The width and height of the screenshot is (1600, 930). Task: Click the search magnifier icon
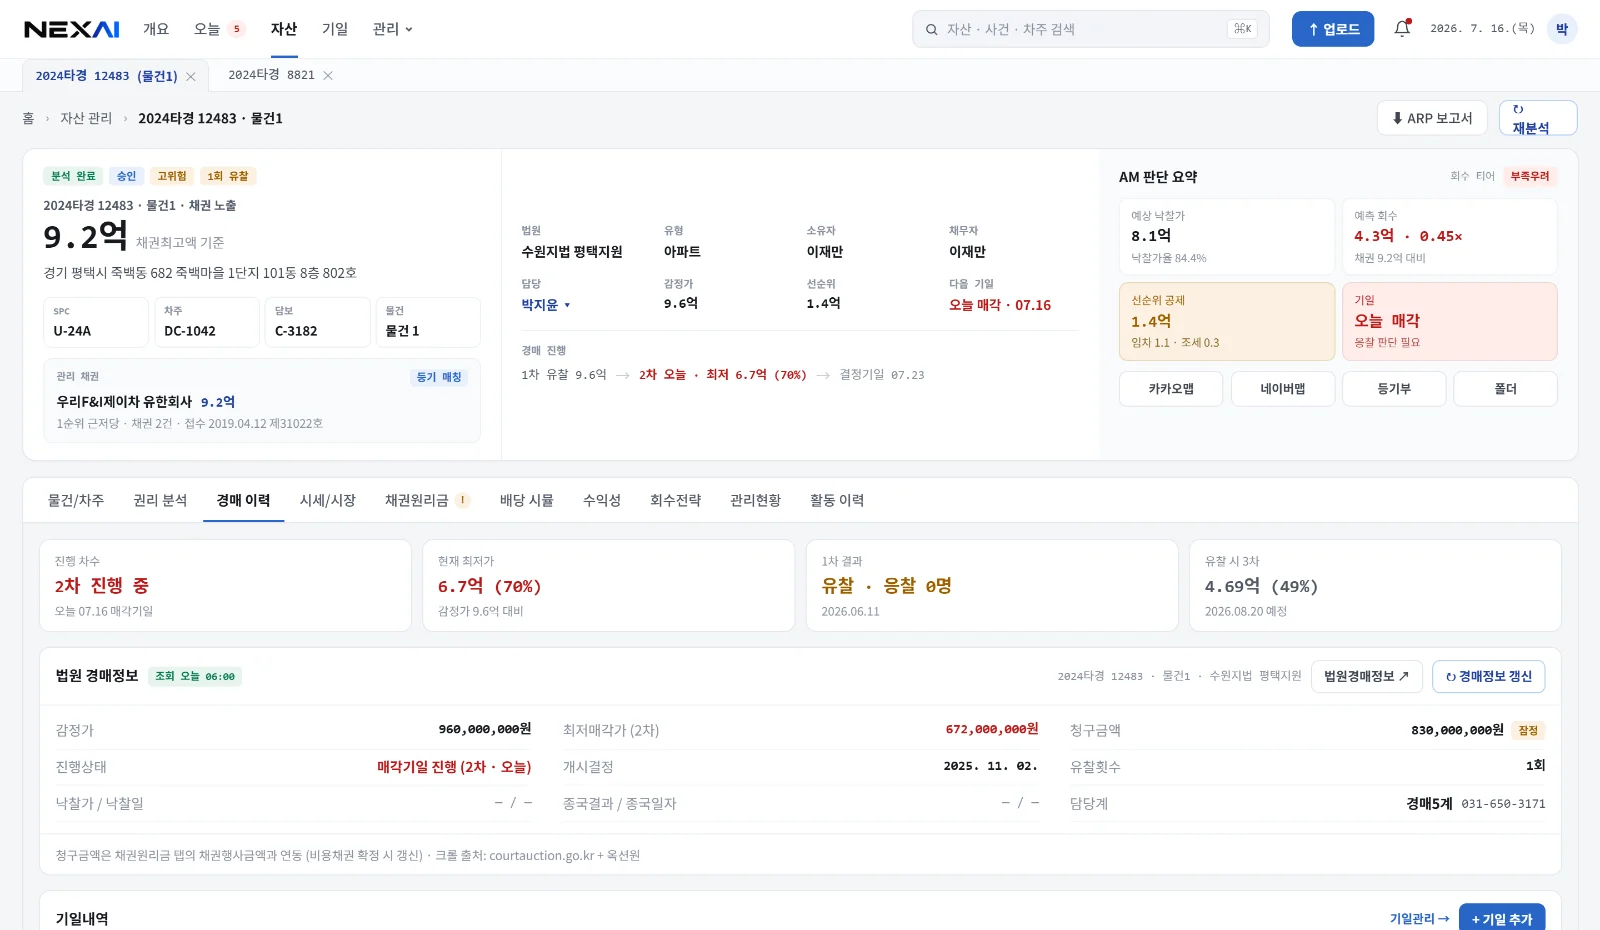pyautogui.click(x=931, y=29)
